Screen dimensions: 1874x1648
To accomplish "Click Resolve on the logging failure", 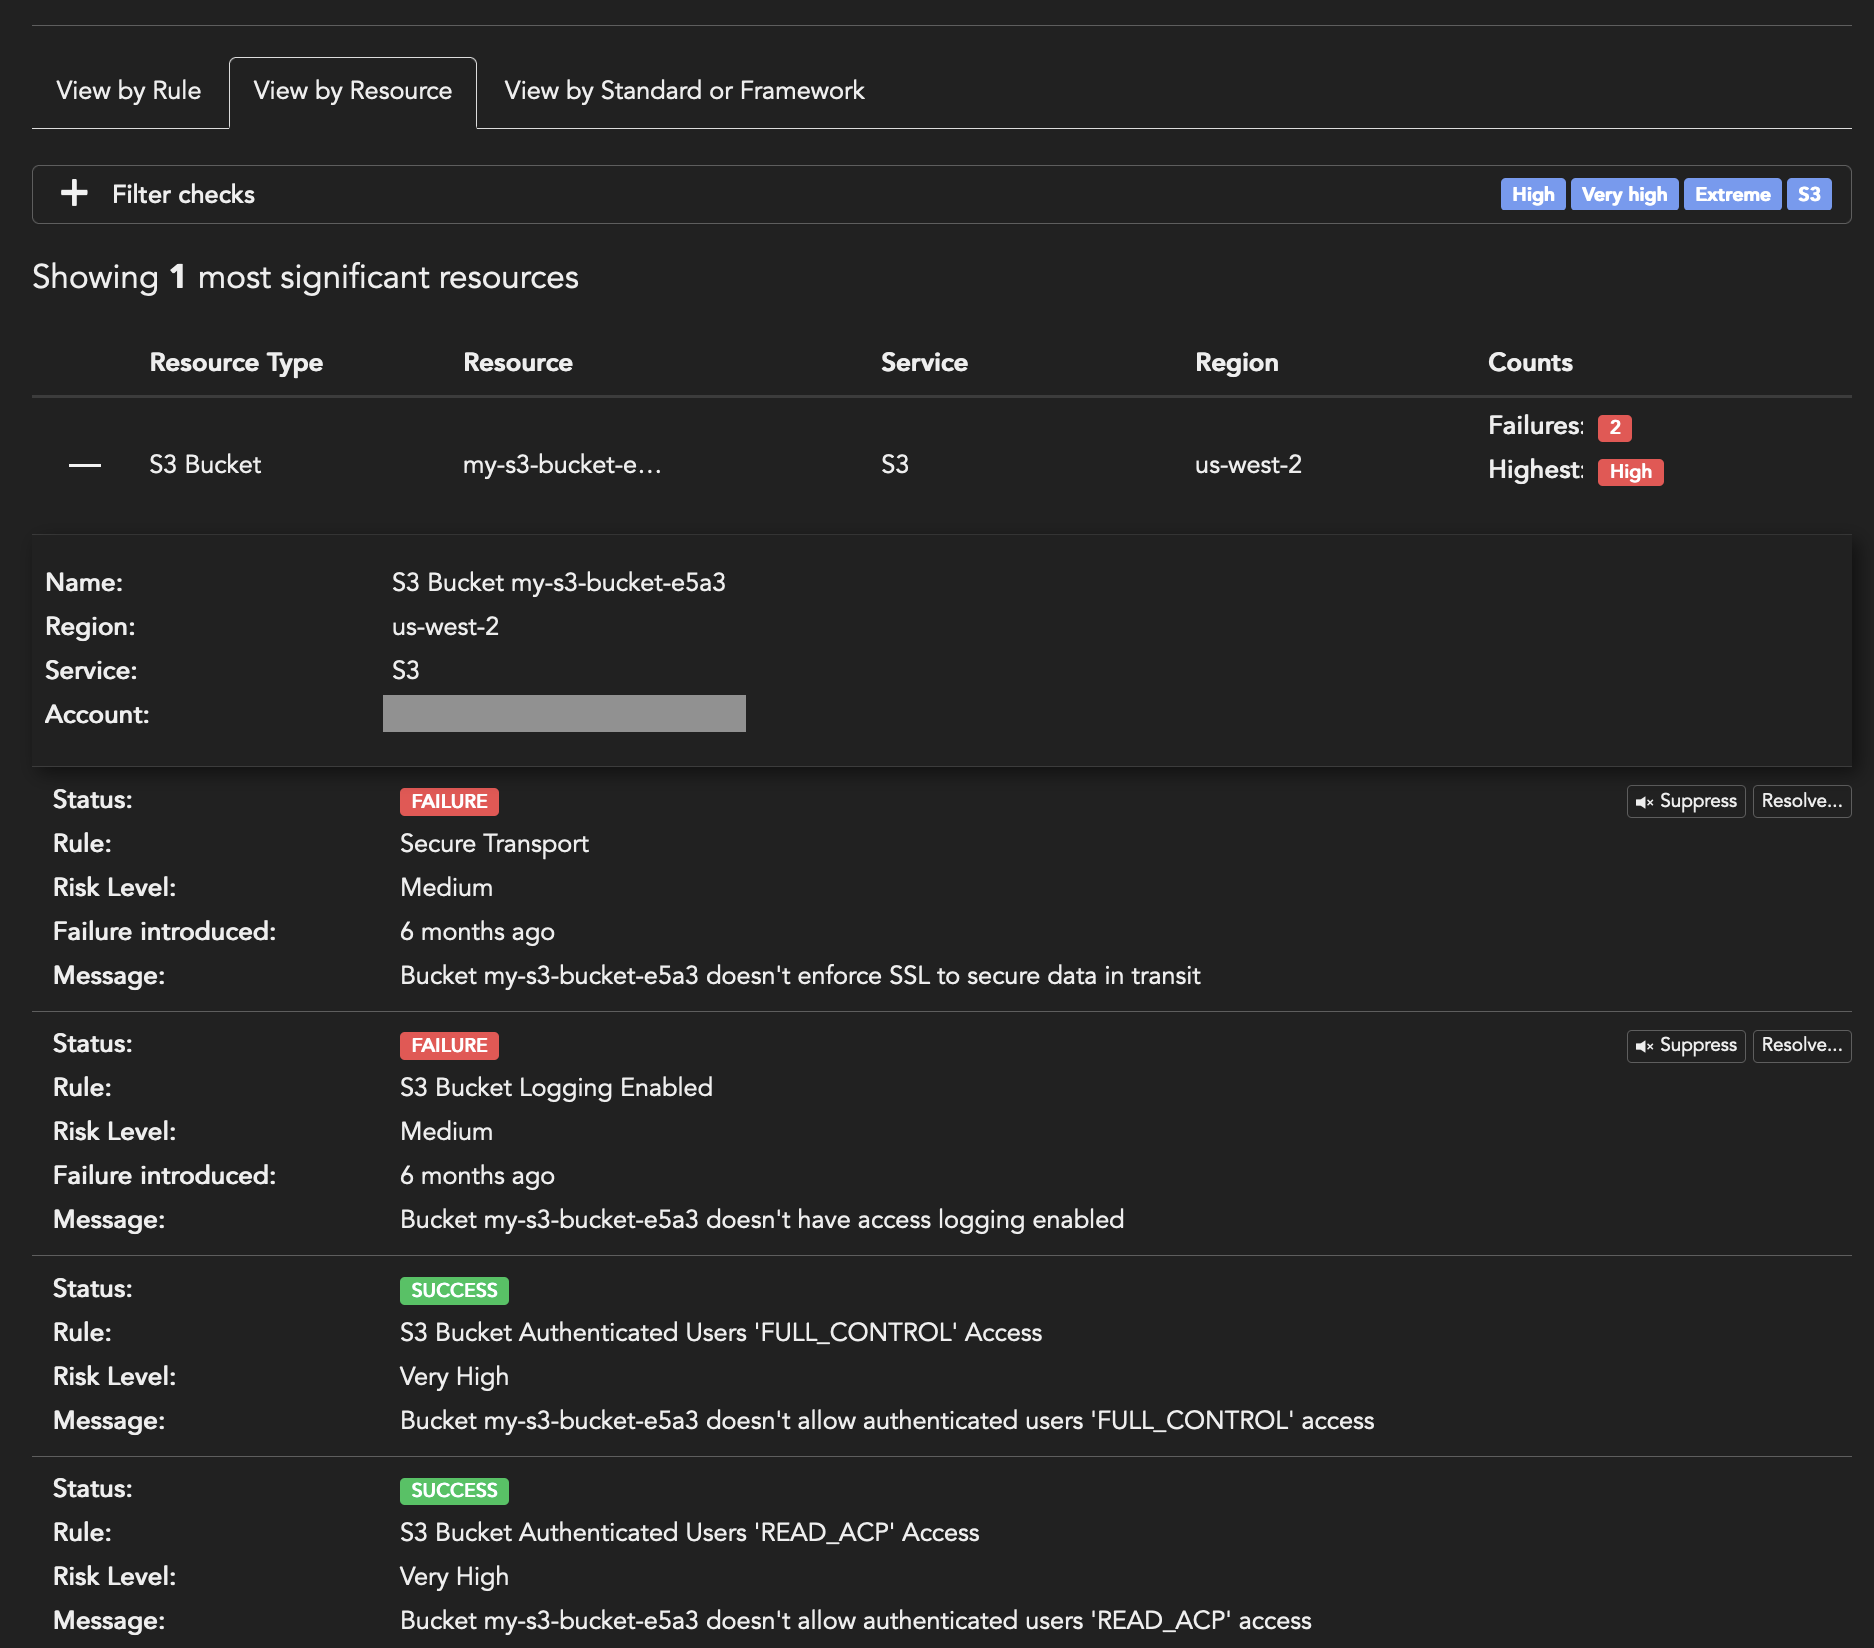I will [x=1801, y=1045].
